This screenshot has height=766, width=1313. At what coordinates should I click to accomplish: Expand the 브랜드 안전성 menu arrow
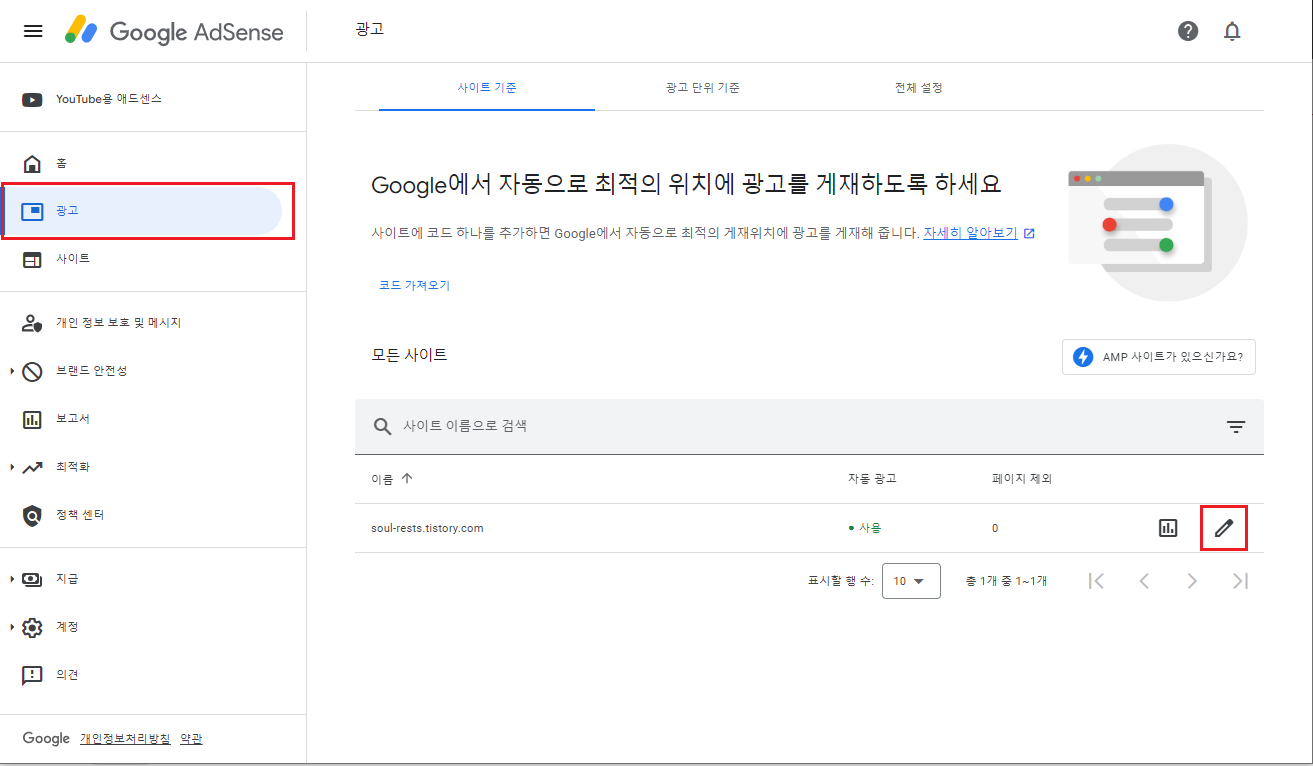point(12,371)
